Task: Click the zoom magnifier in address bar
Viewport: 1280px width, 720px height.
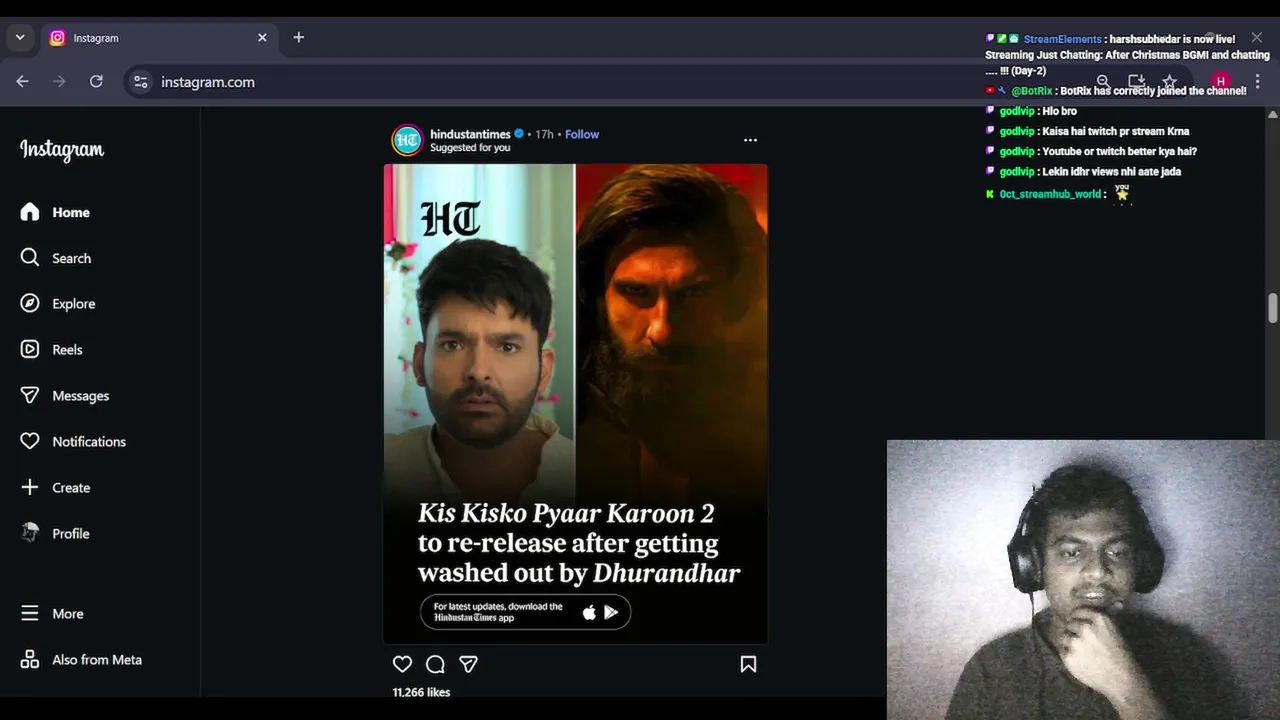Action: [x=1103, y=82]
